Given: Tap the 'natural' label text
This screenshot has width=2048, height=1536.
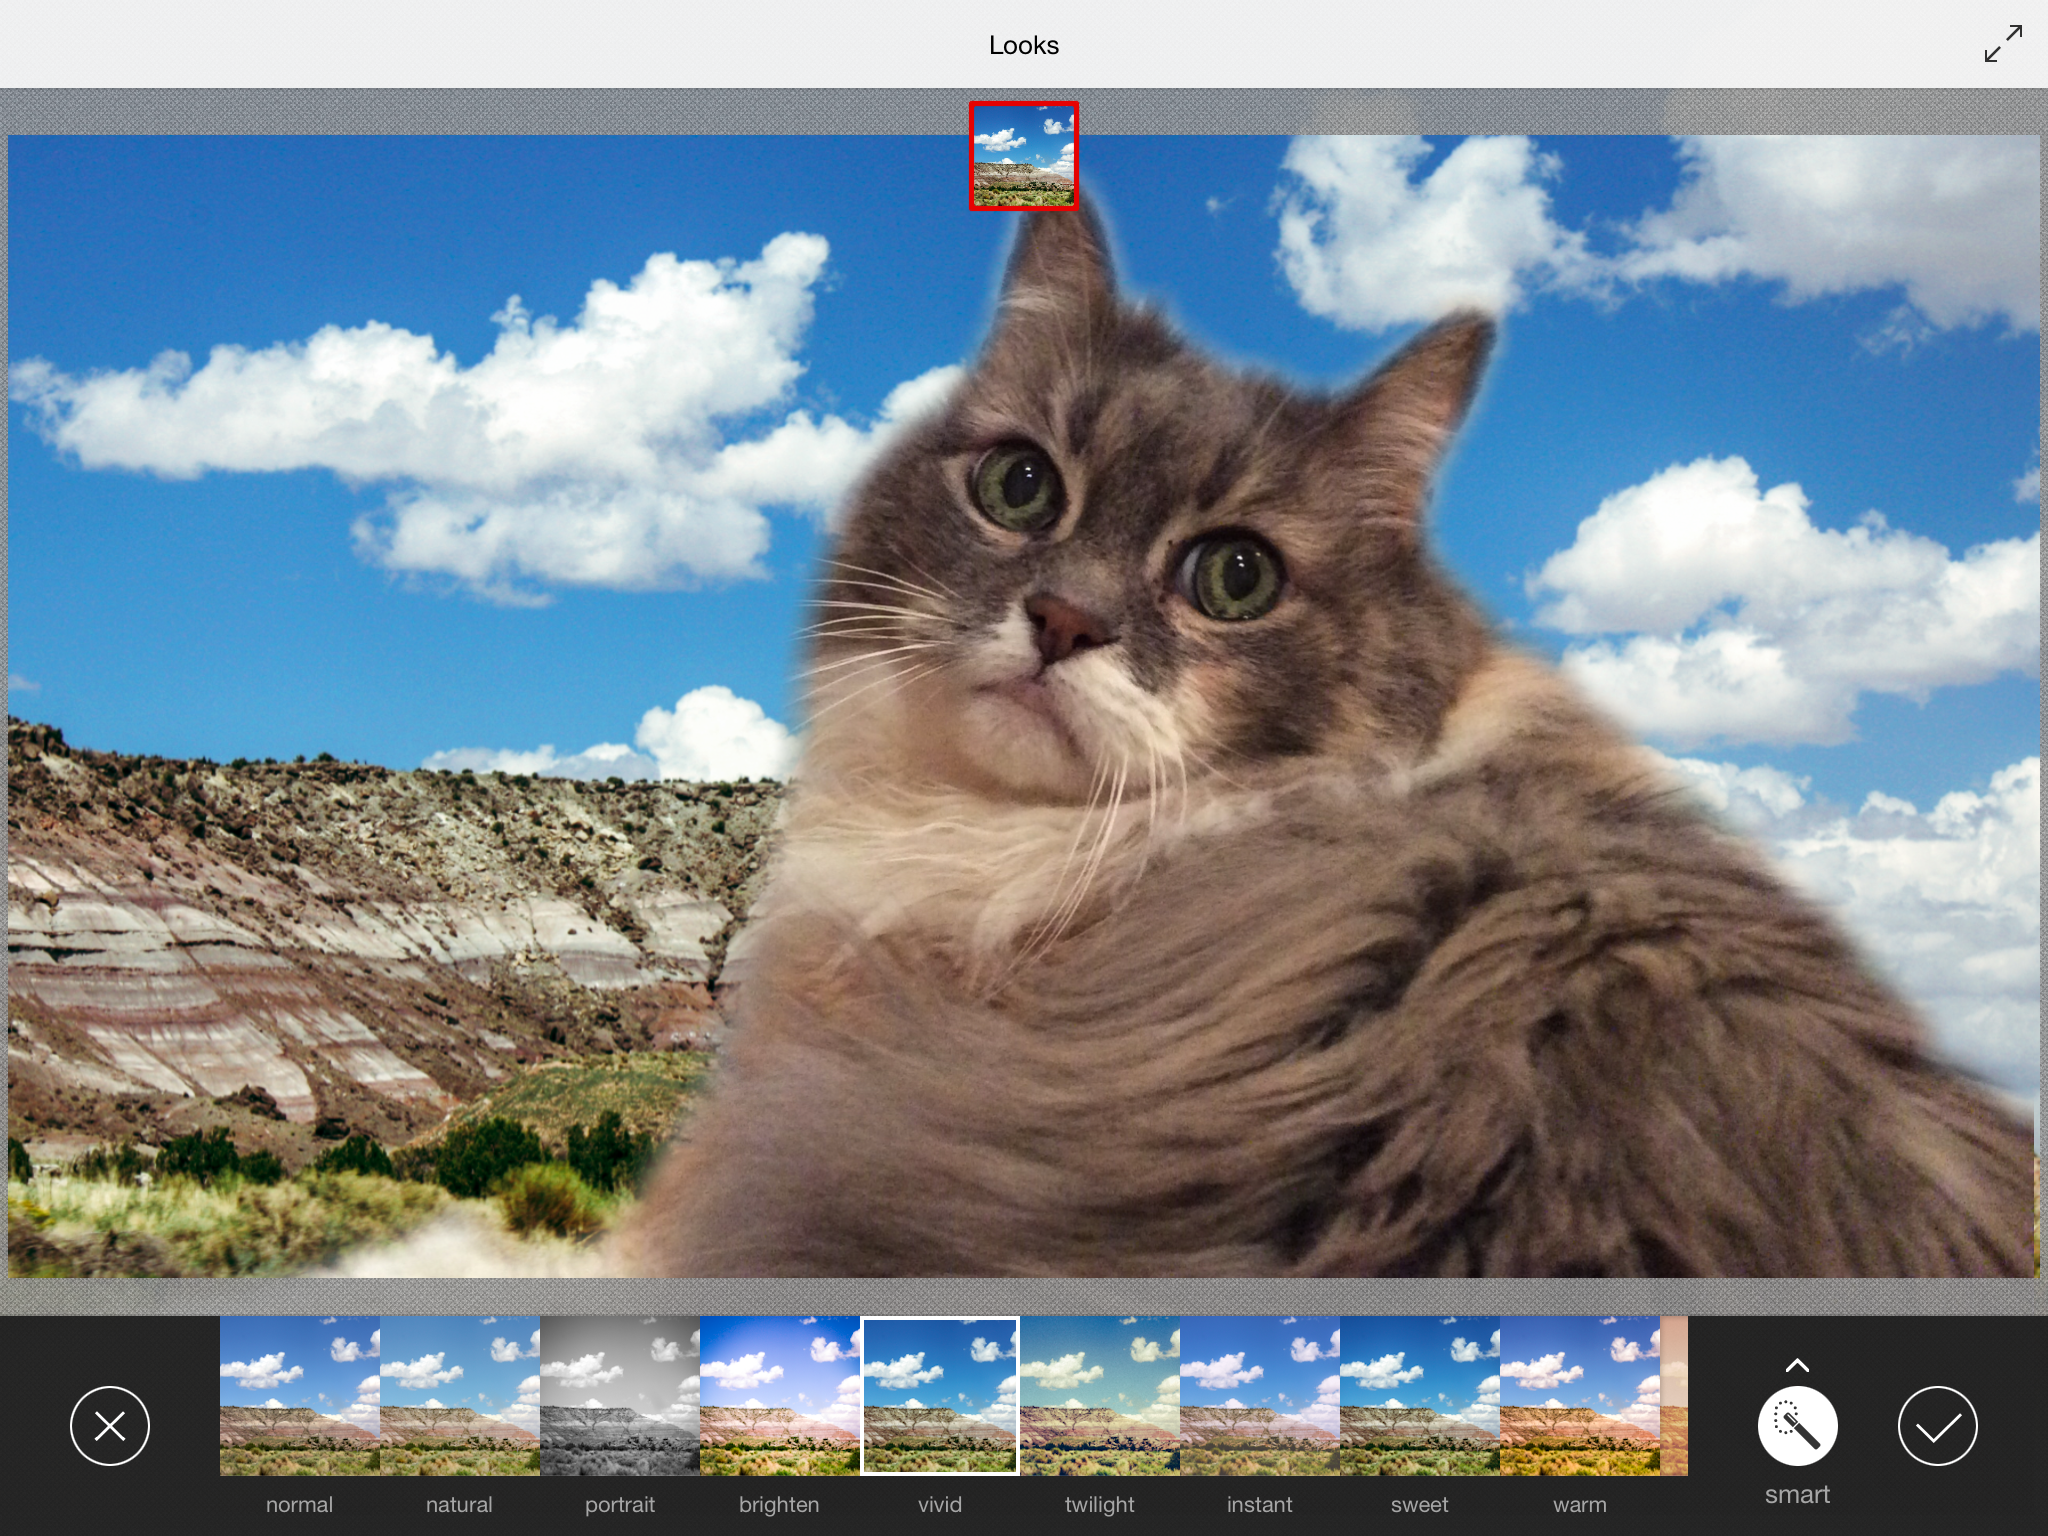Looking at the screenshot, I should (x=459, y=1505).
